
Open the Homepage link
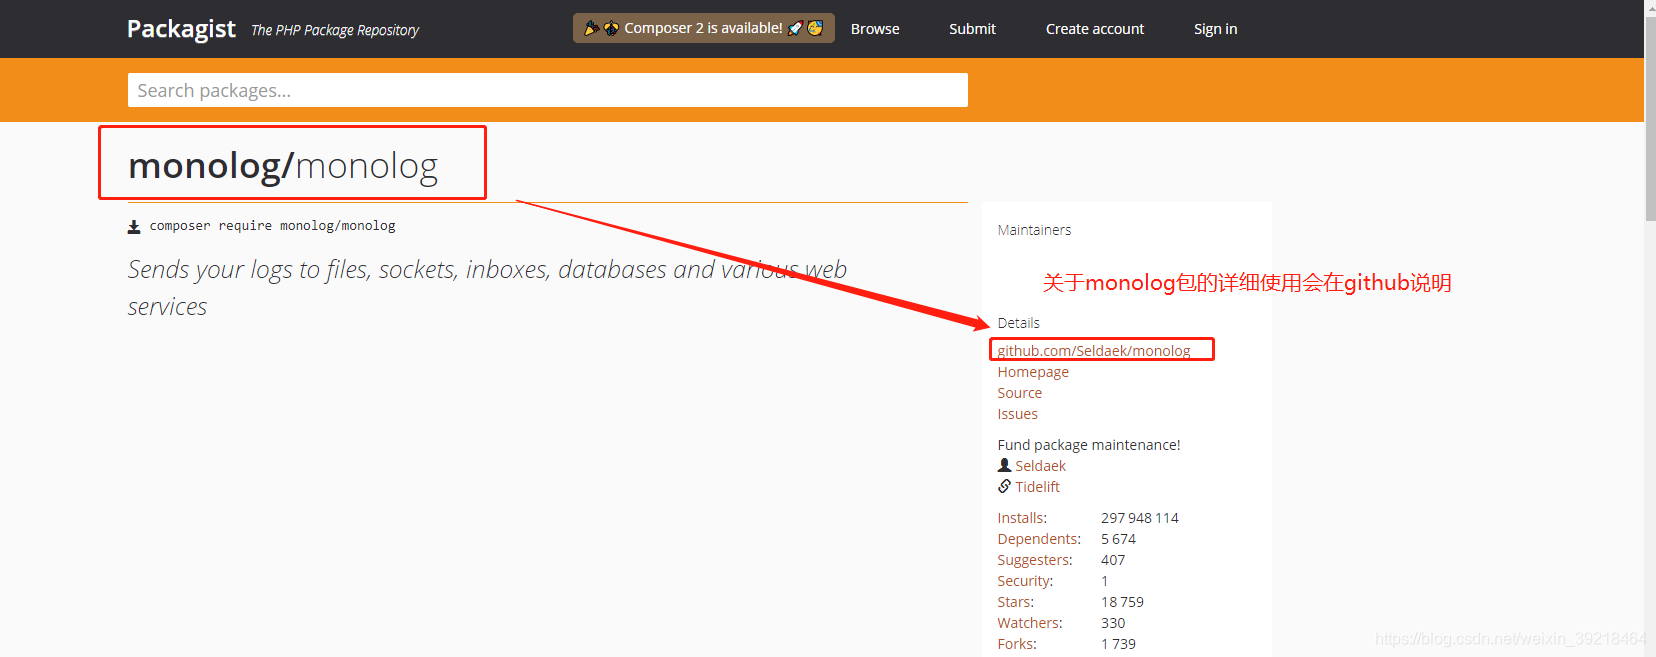pos(1033,372)
